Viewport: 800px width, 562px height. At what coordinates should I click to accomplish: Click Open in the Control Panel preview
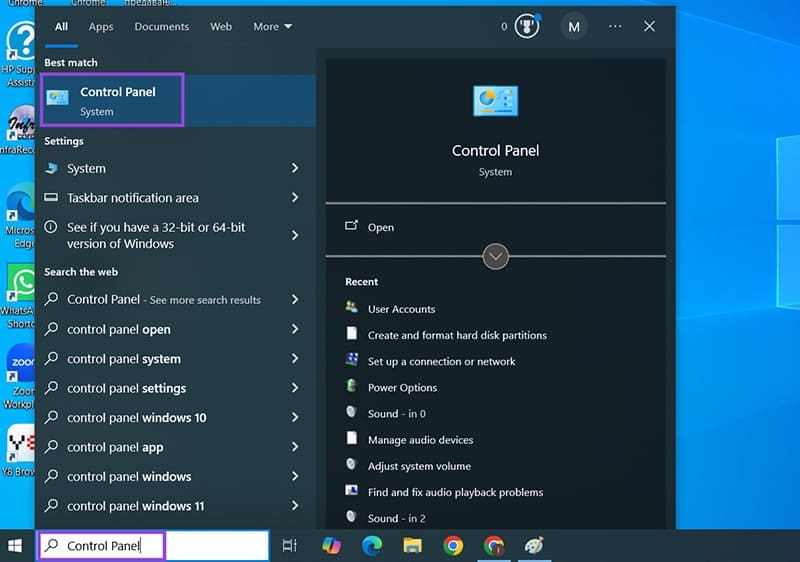coord(380,228)
